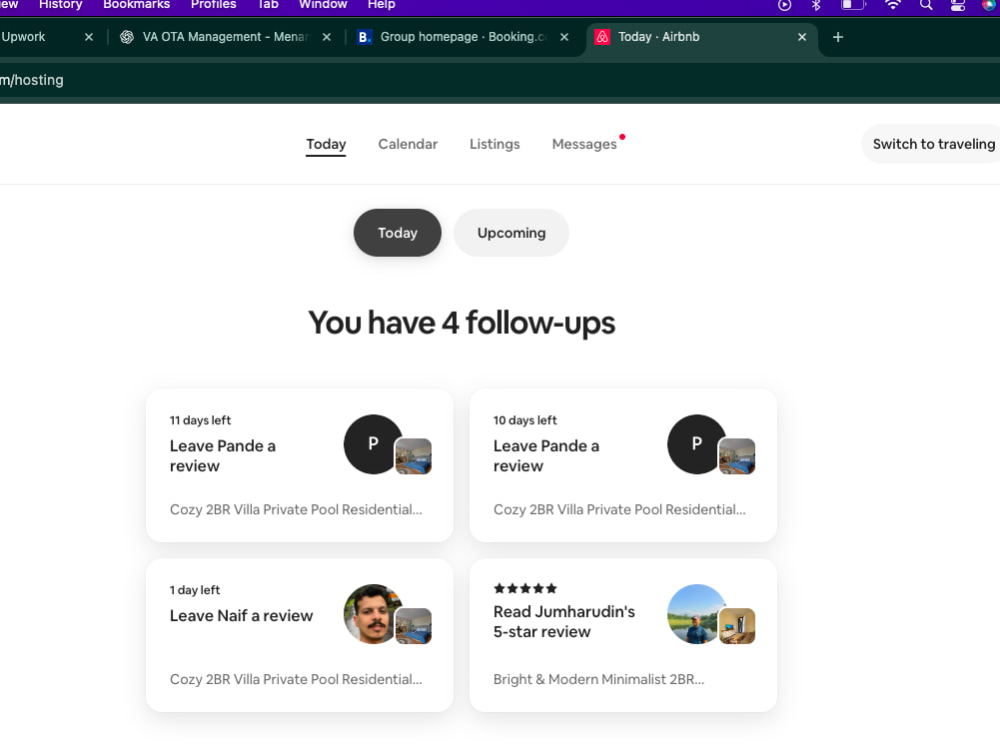The width and height of the screenshot is (1000, 750).
Task: Select the Today hosting nav tab
Action: (326, 144)
